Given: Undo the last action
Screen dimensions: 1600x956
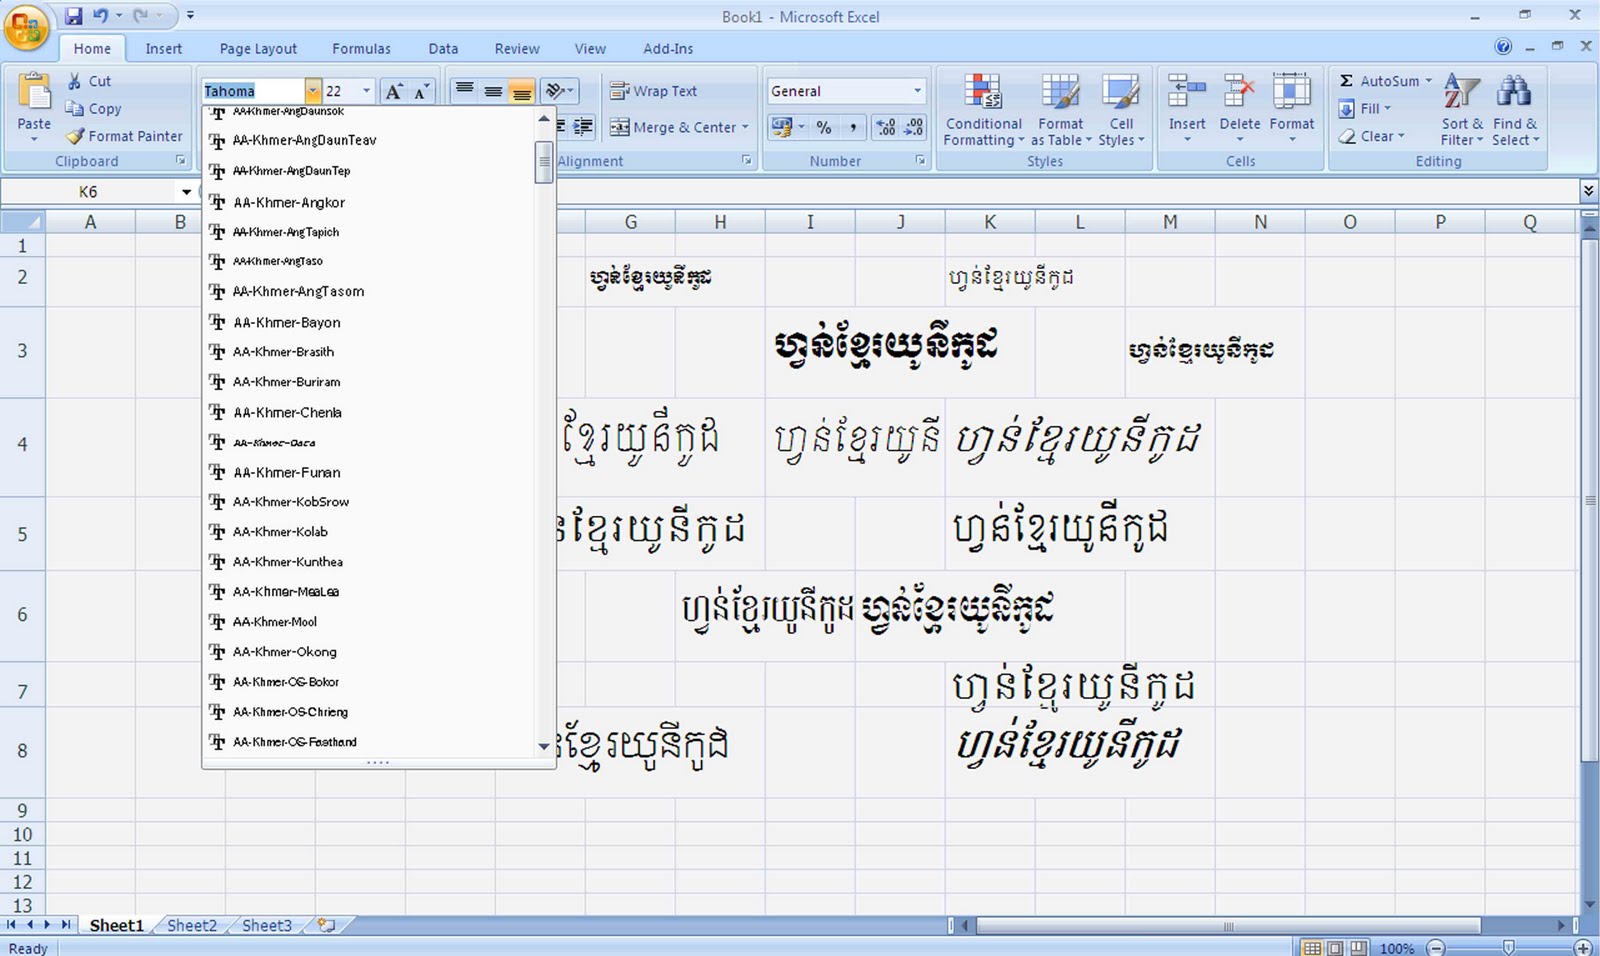Looking at the screenshot, I should (100, 16).
